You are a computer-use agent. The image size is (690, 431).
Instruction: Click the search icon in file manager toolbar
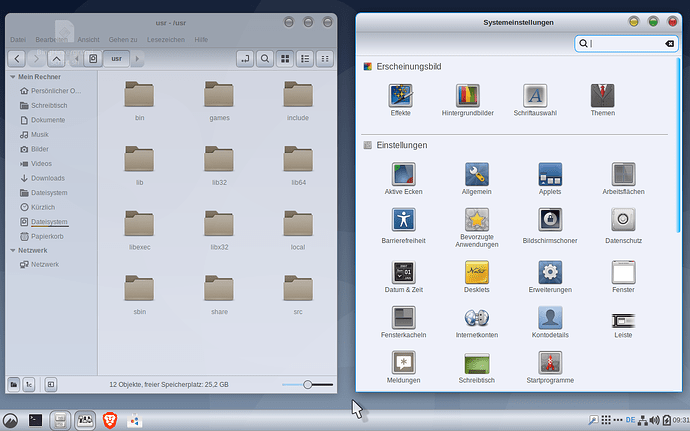click(264, 59)
